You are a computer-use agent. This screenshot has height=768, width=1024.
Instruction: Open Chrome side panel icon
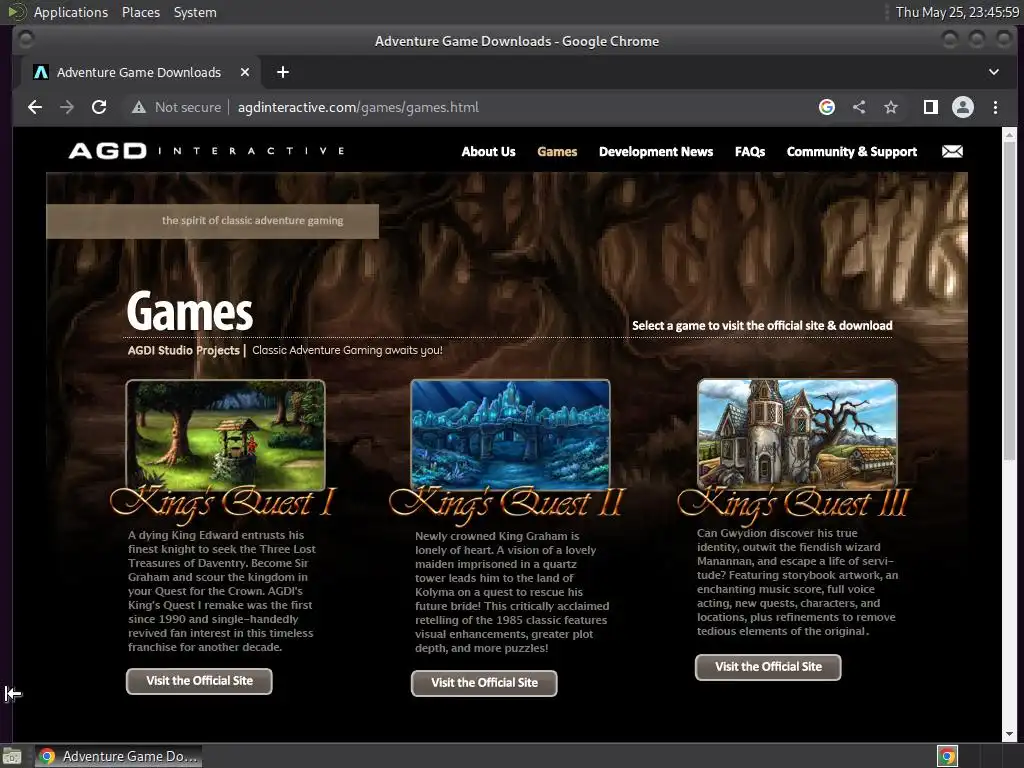931,107
